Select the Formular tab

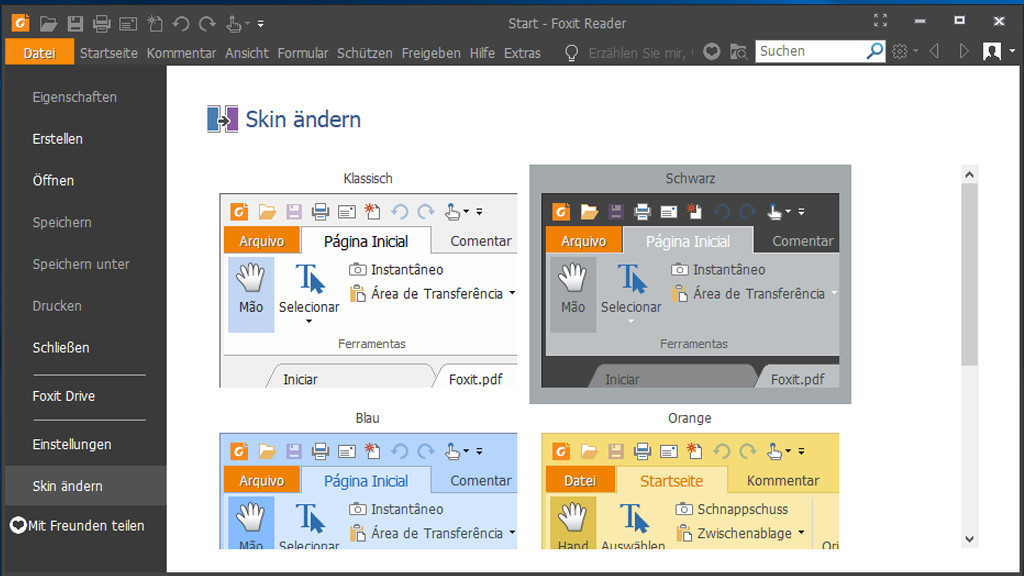(302, 53)
